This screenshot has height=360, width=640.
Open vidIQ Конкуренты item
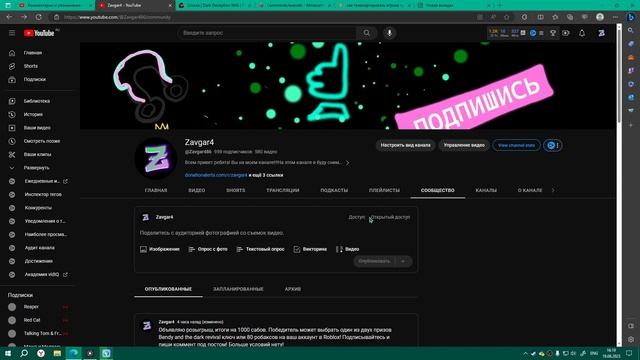pyautogui.click(x=39, y=208)
